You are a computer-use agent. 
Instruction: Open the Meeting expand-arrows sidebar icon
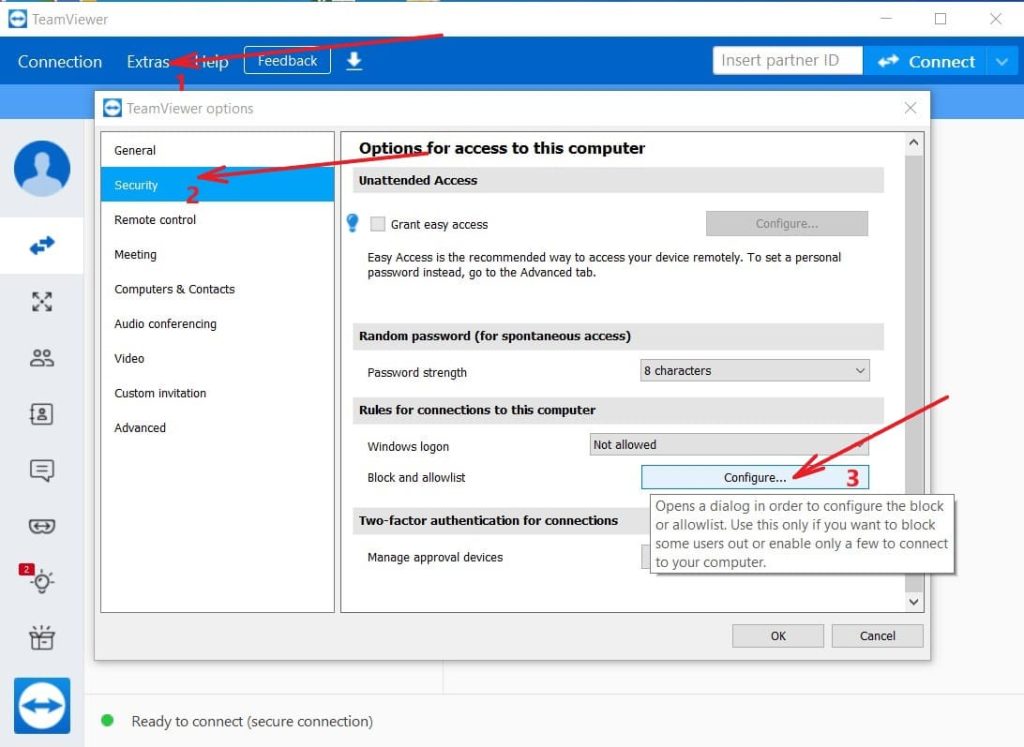tap(42, 301)
